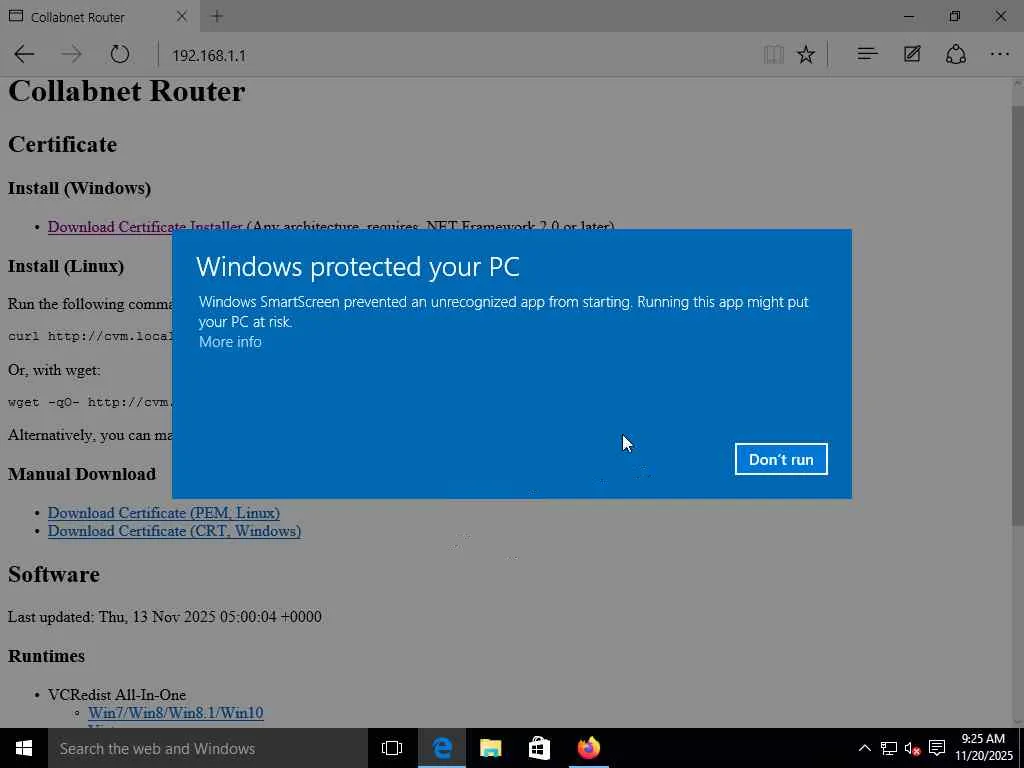Screen dimensions: 1024x768
Task: Open the Win7/Win8/Win8.1/Win10 VCRedist link
Action: [176, 712]
